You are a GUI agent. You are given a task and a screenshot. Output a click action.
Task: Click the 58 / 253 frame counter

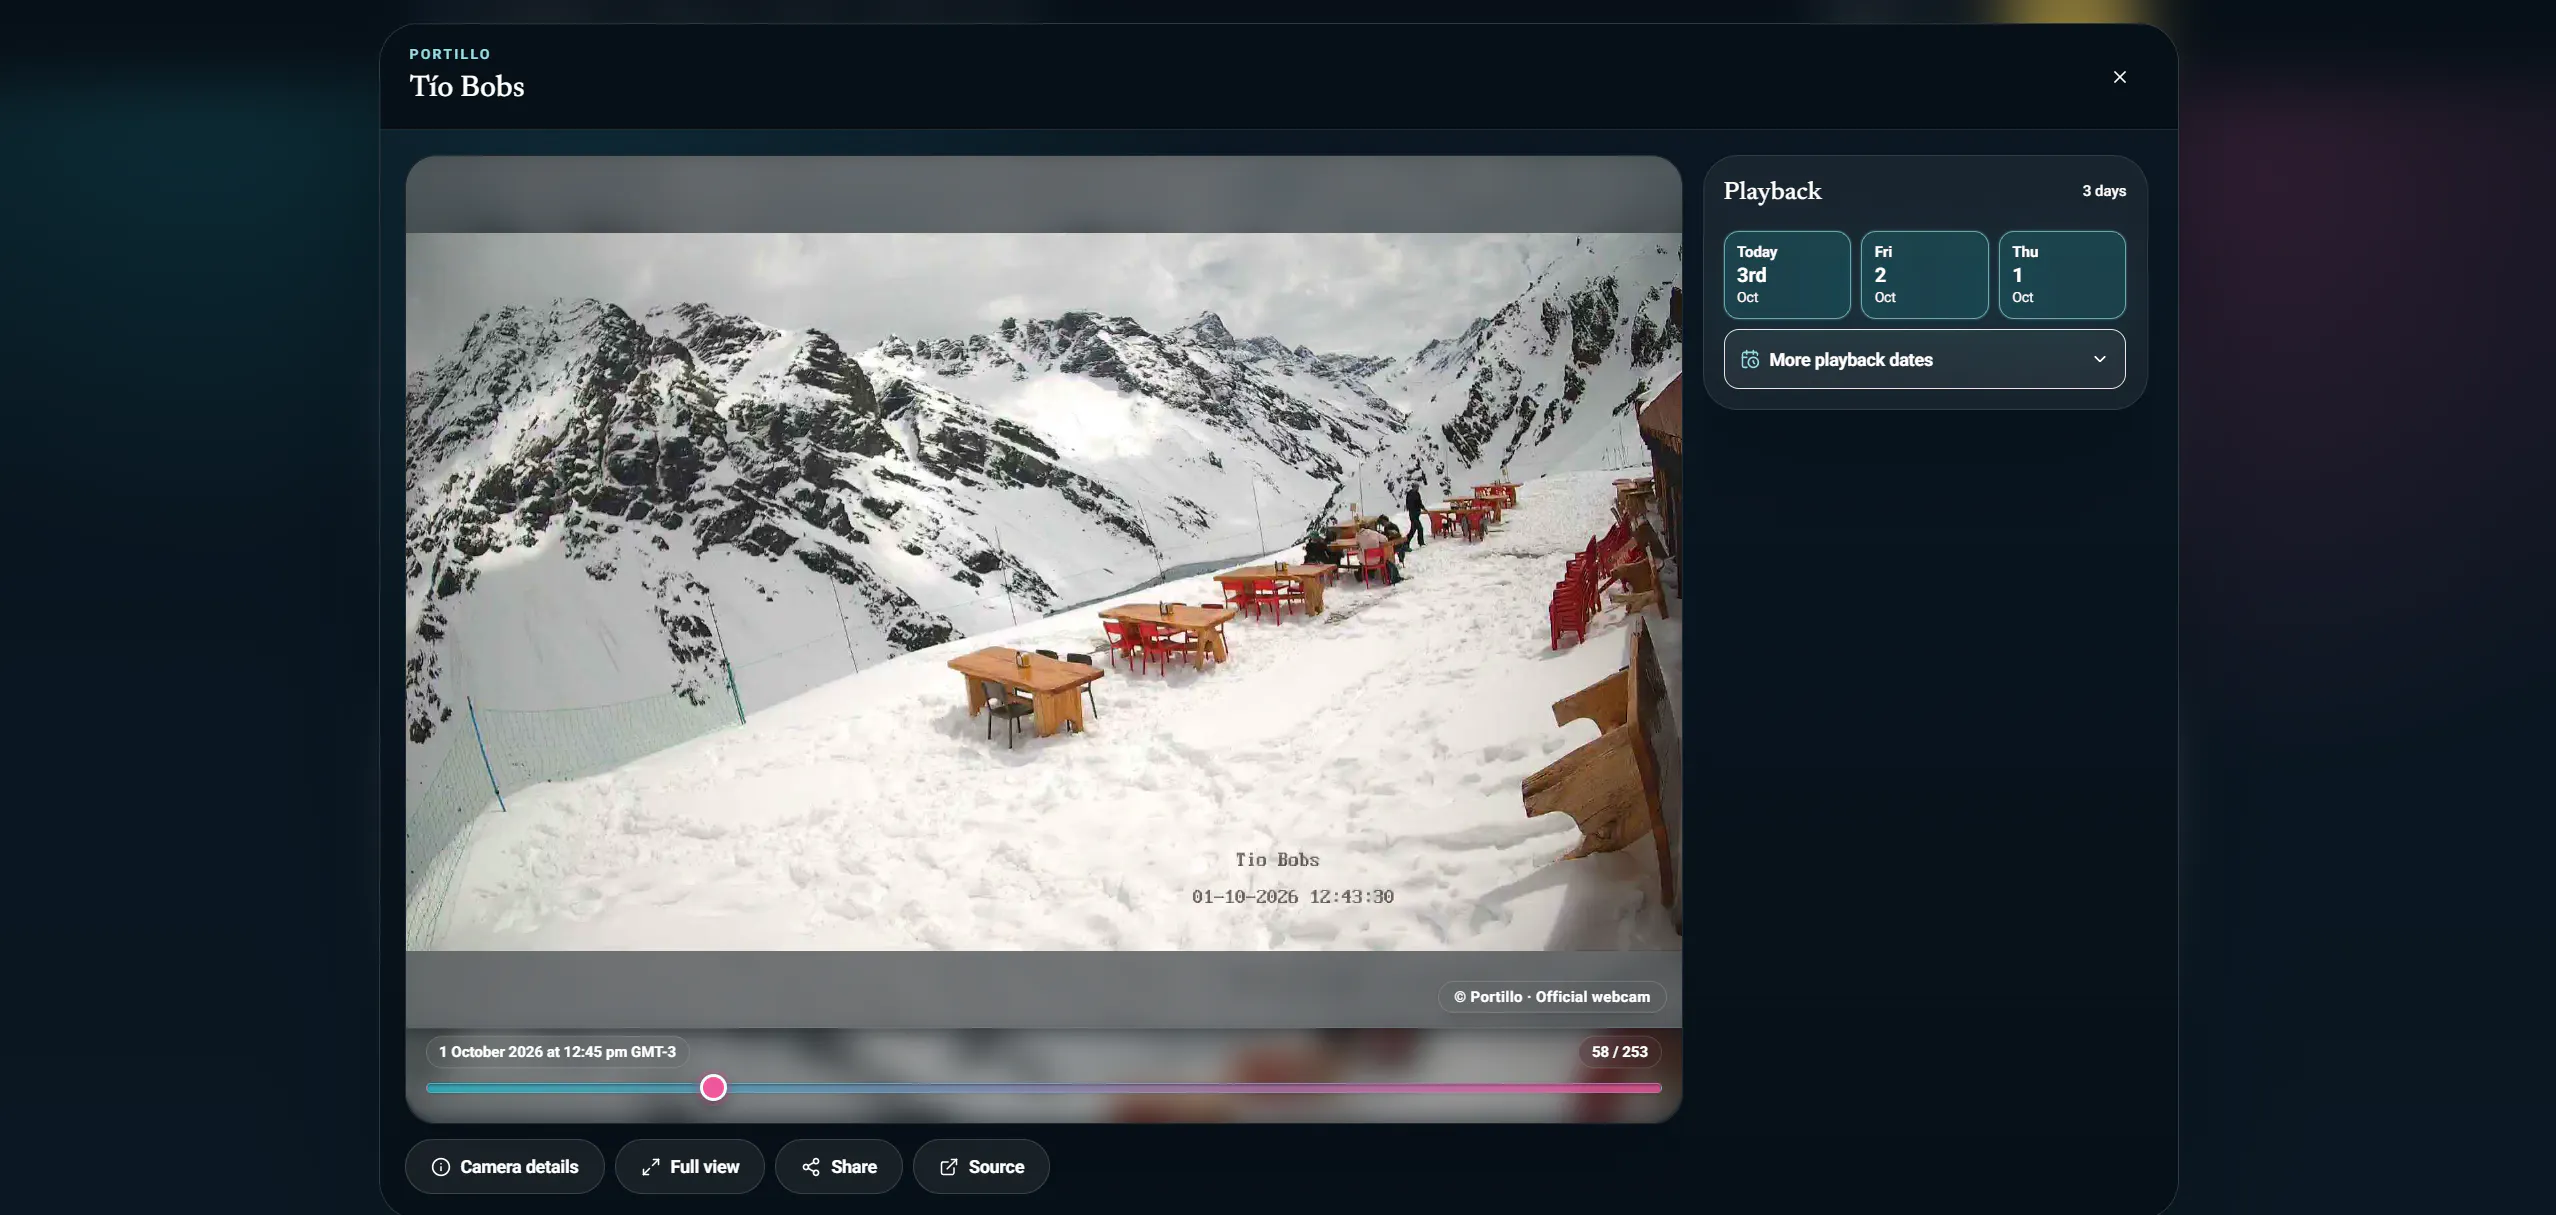point(1619,1052)
